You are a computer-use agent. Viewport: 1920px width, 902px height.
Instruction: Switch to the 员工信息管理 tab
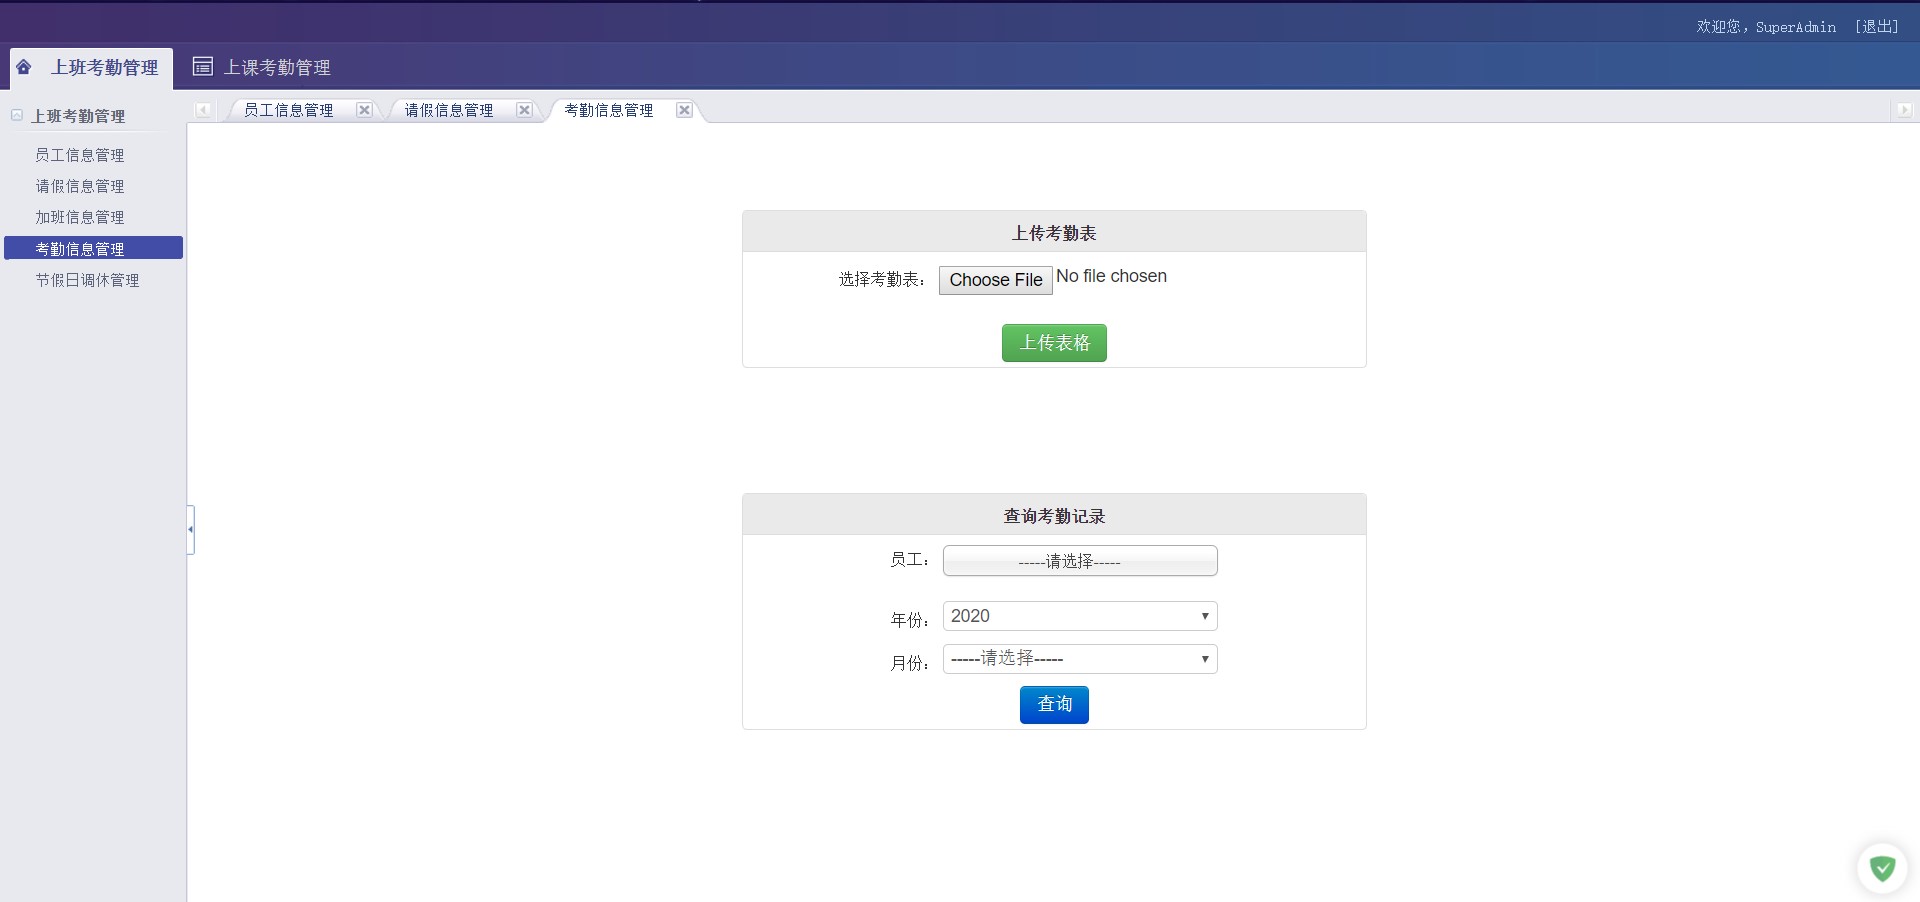click(x=289, y=110)
